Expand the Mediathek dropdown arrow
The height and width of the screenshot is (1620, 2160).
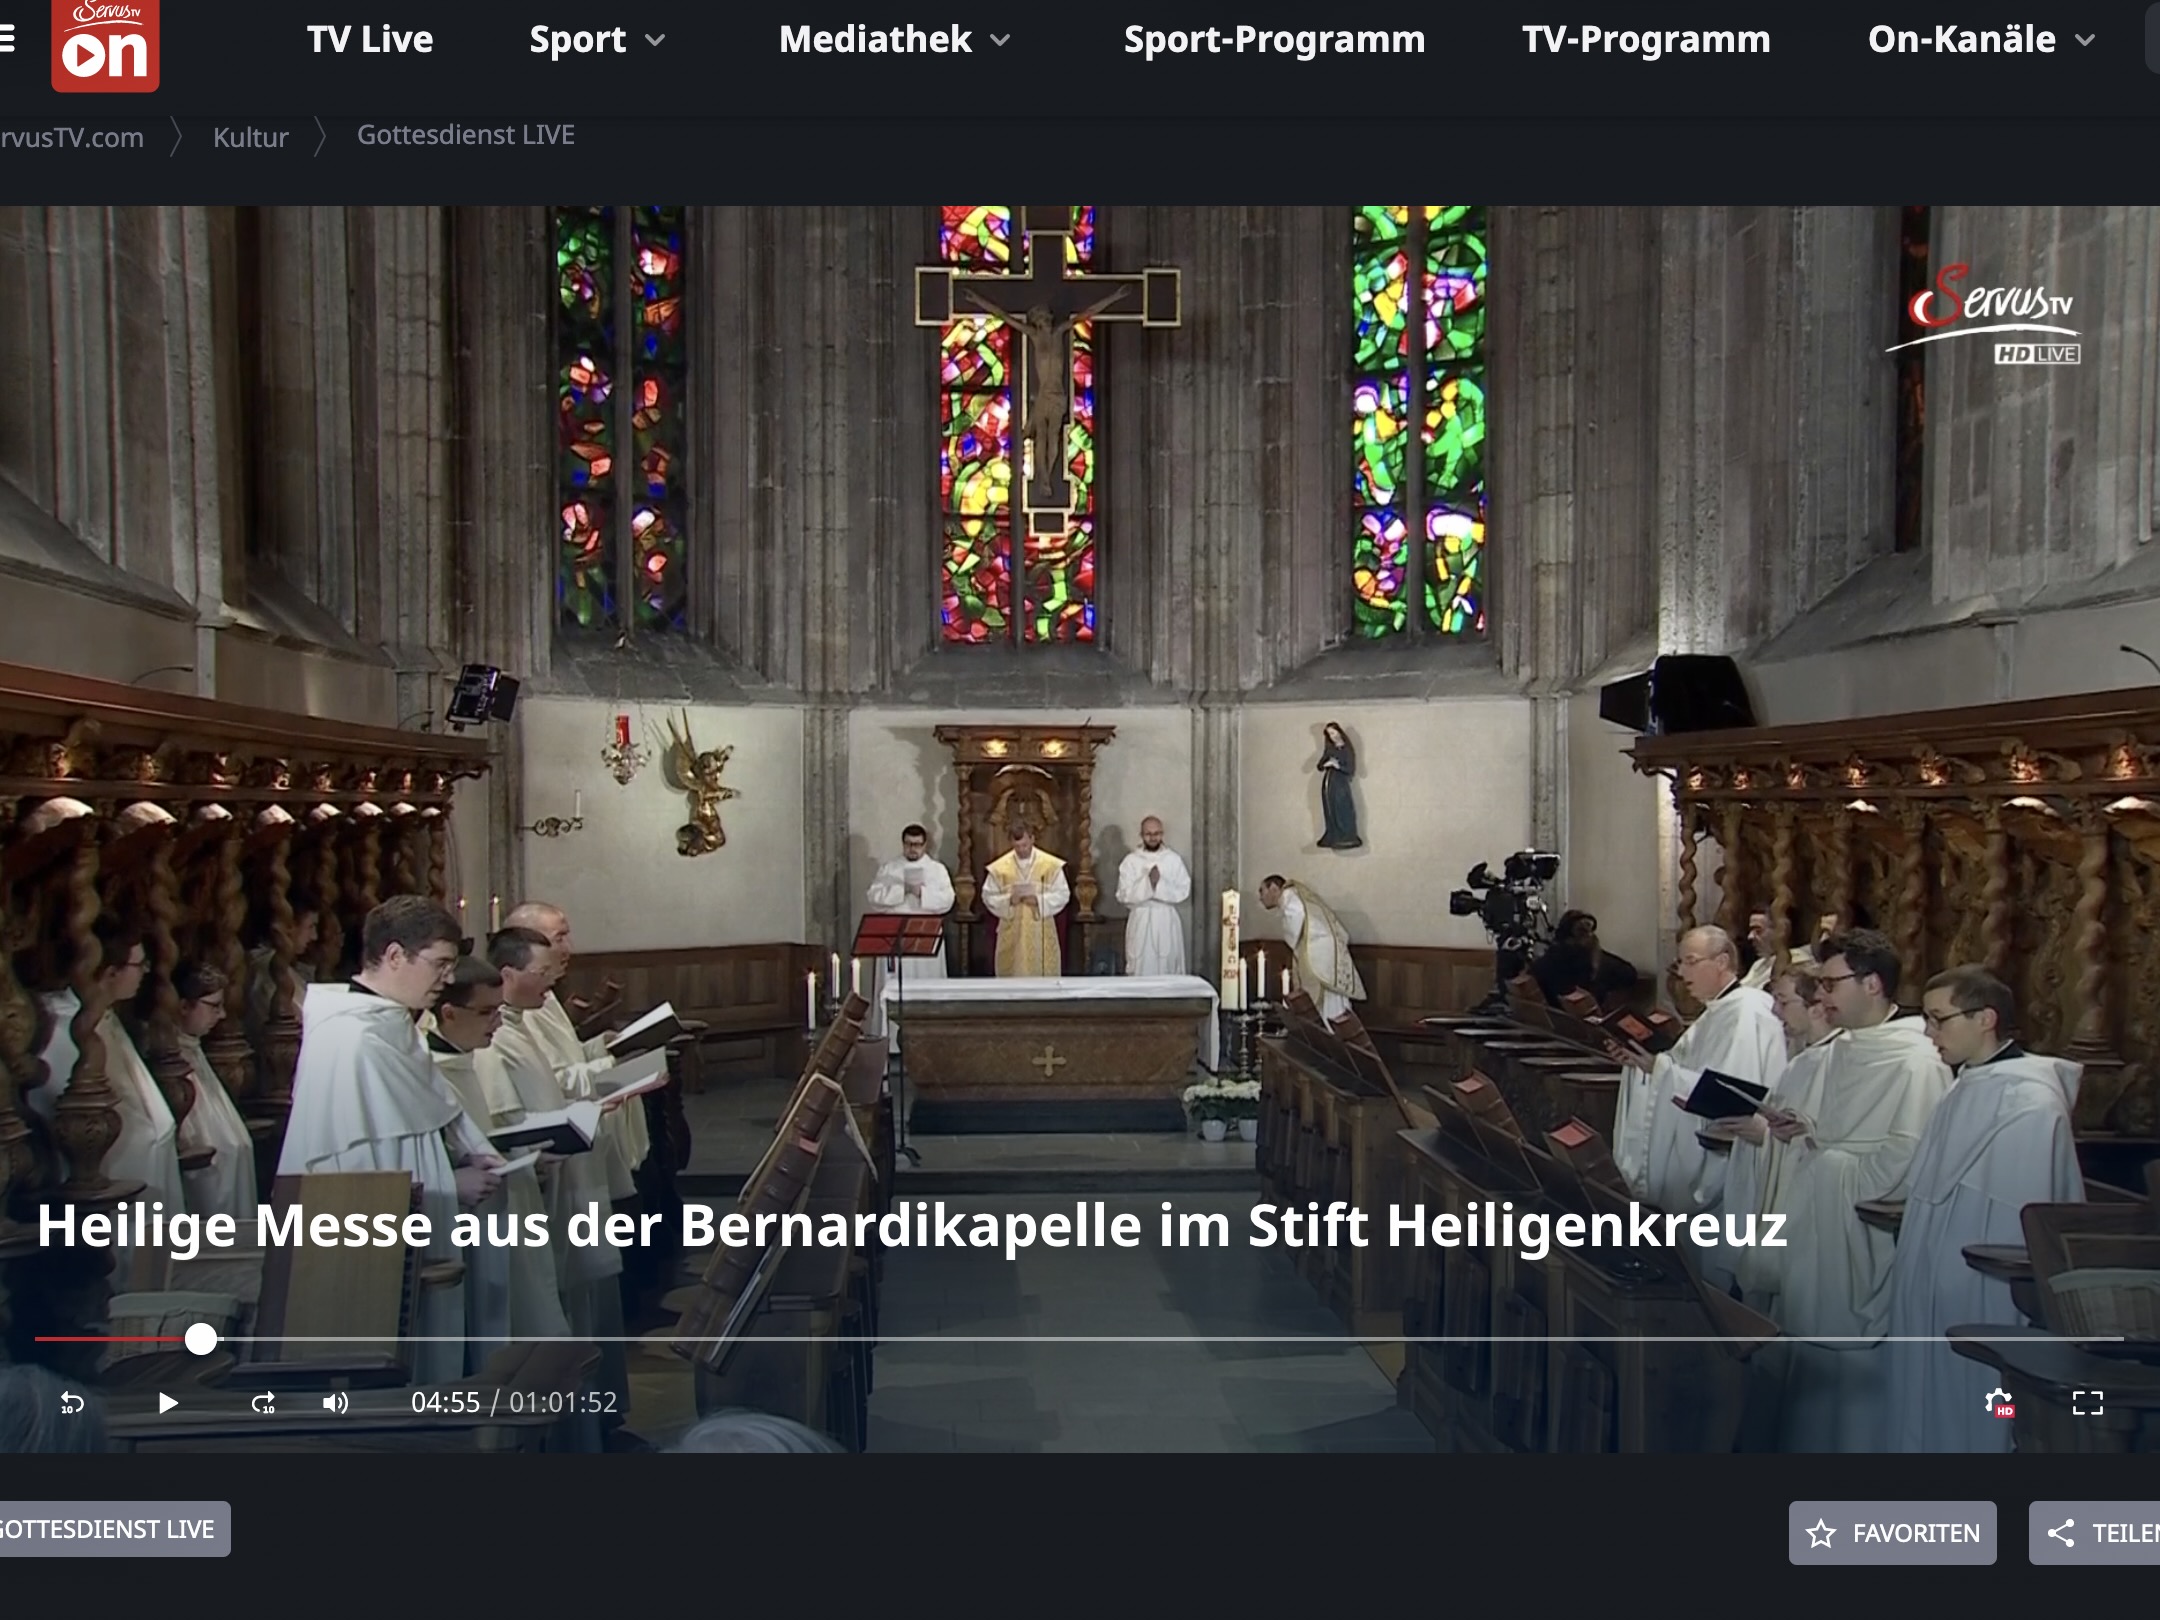click(x=1000, y=41)
